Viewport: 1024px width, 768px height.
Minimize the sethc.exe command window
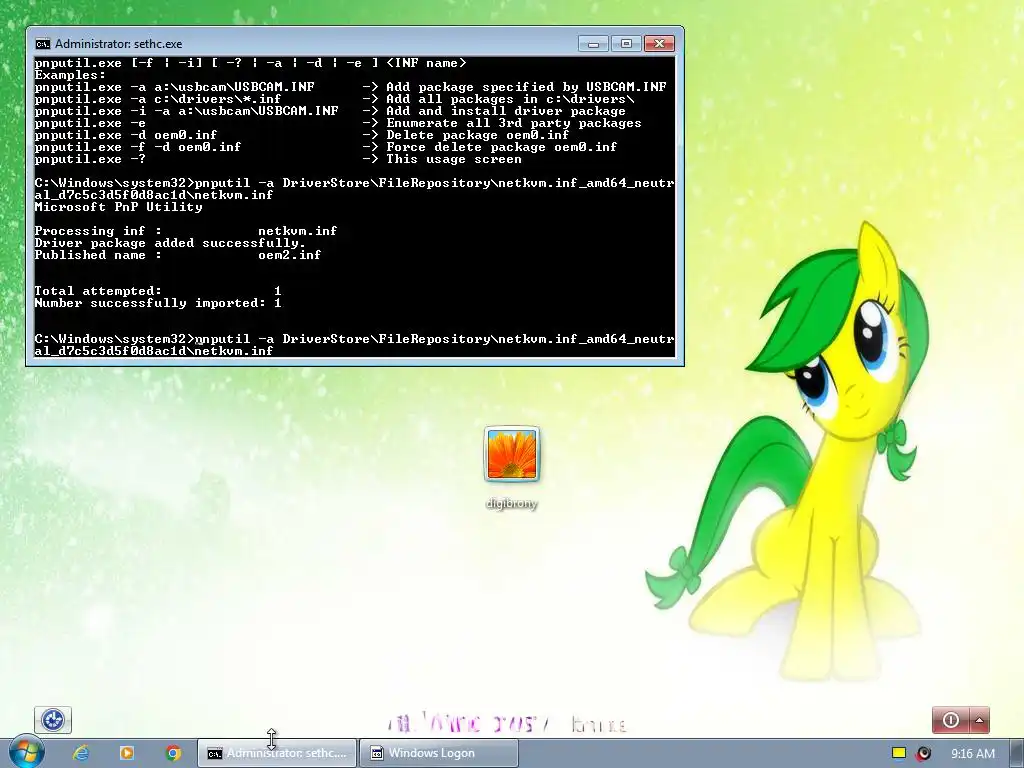594,44
